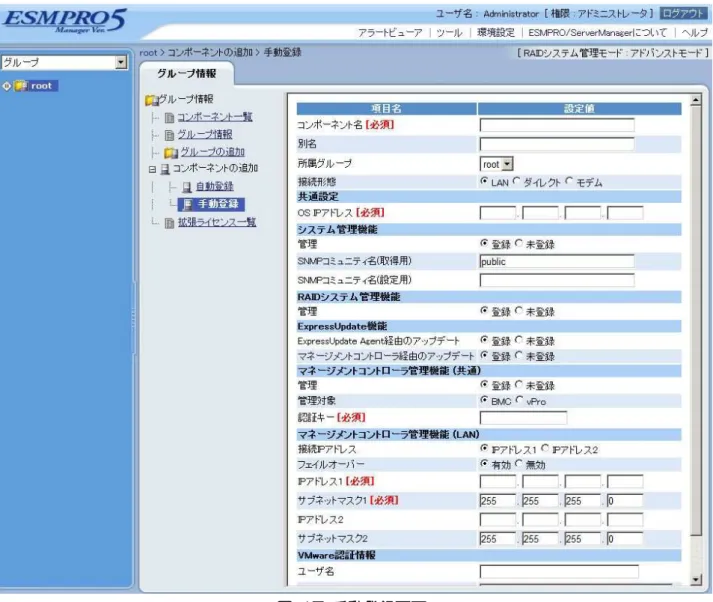Open the アラートビューア menu
Image resolution: width=713 pixels, height=602 pixels.
pyautogui.click(x=390, y=33)
